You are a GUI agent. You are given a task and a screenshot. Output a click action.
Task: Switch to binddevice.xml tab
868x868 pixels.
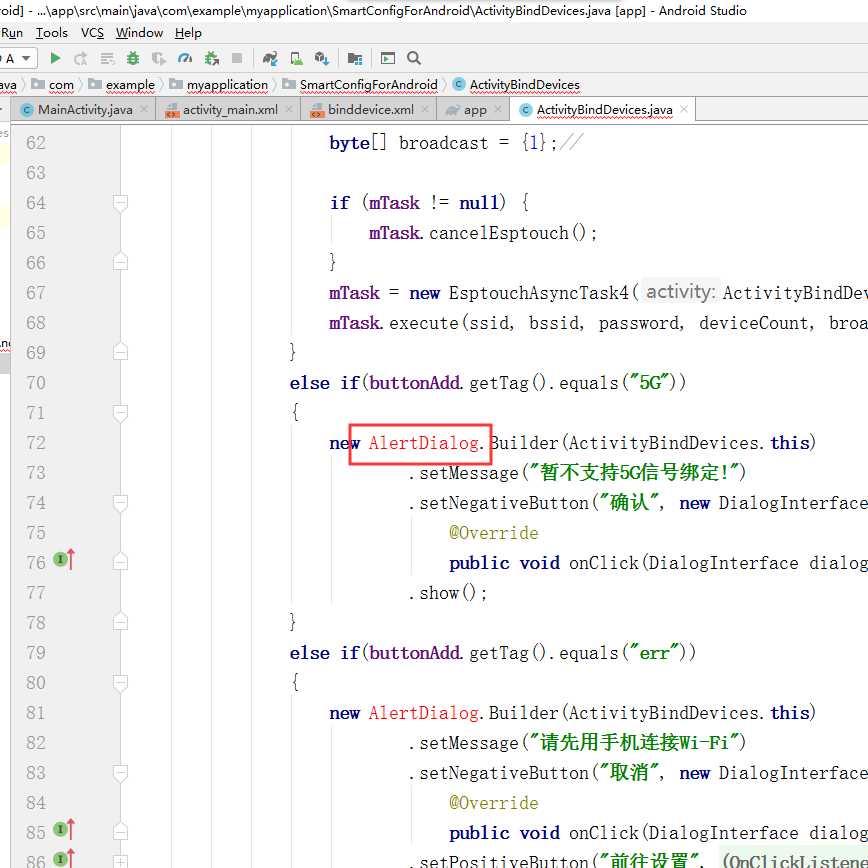370,110
